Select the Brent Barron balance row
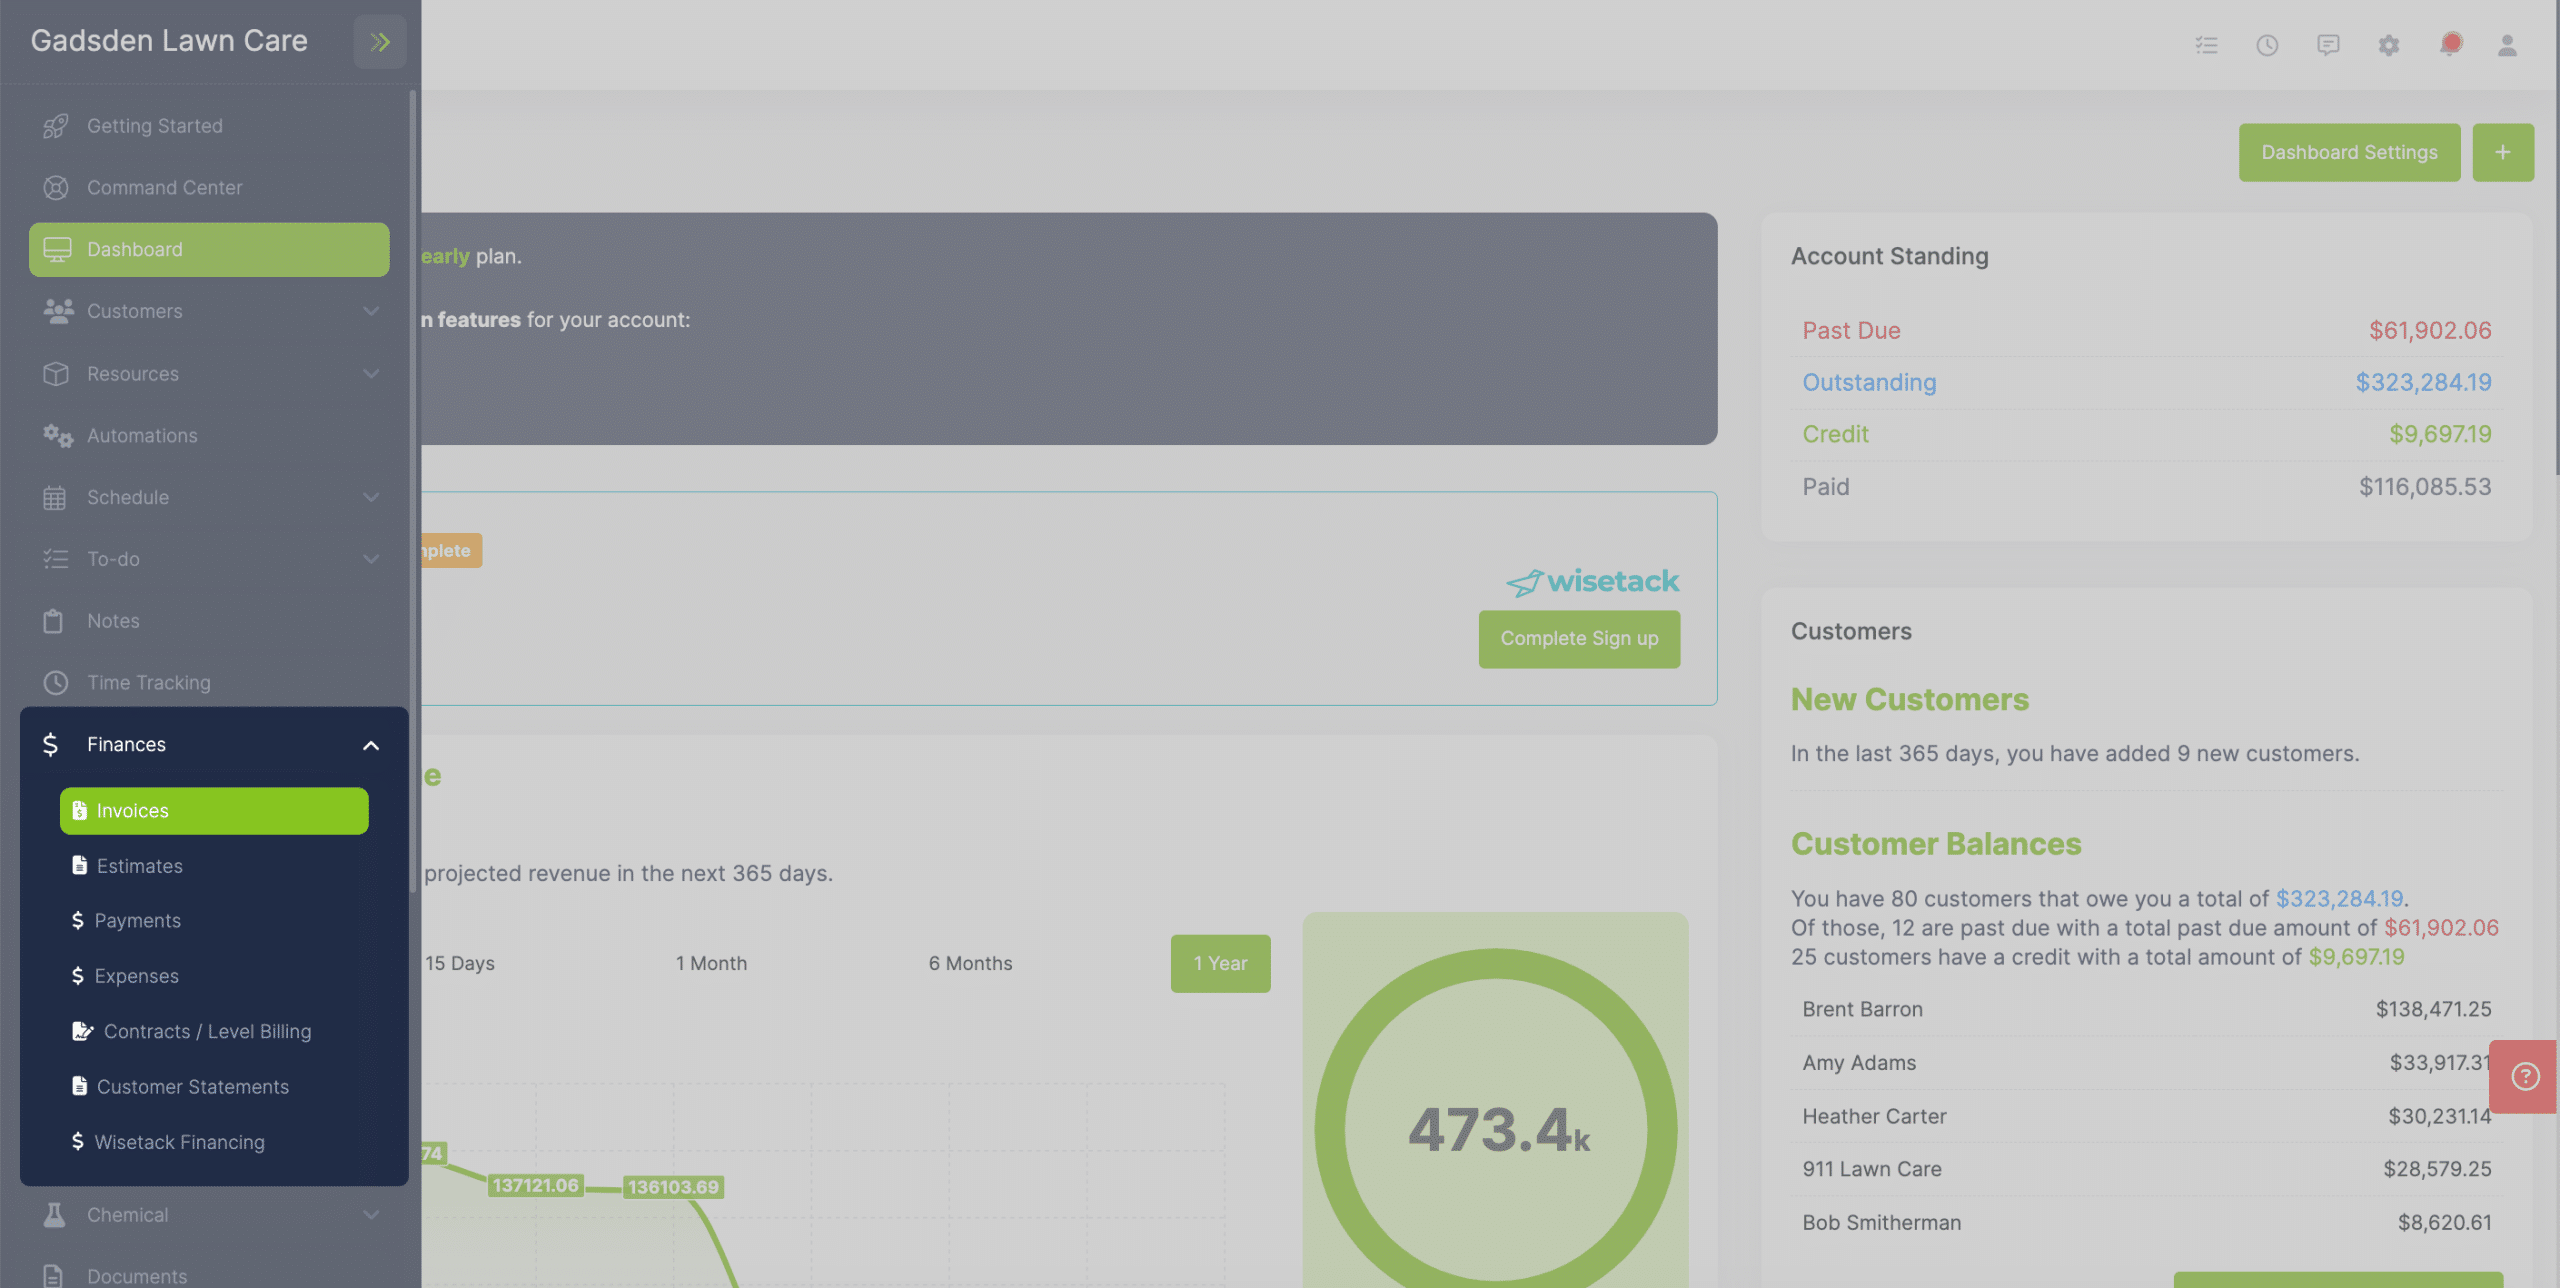Viewport: 2560px width, 1288px height. point(2146,1009)
